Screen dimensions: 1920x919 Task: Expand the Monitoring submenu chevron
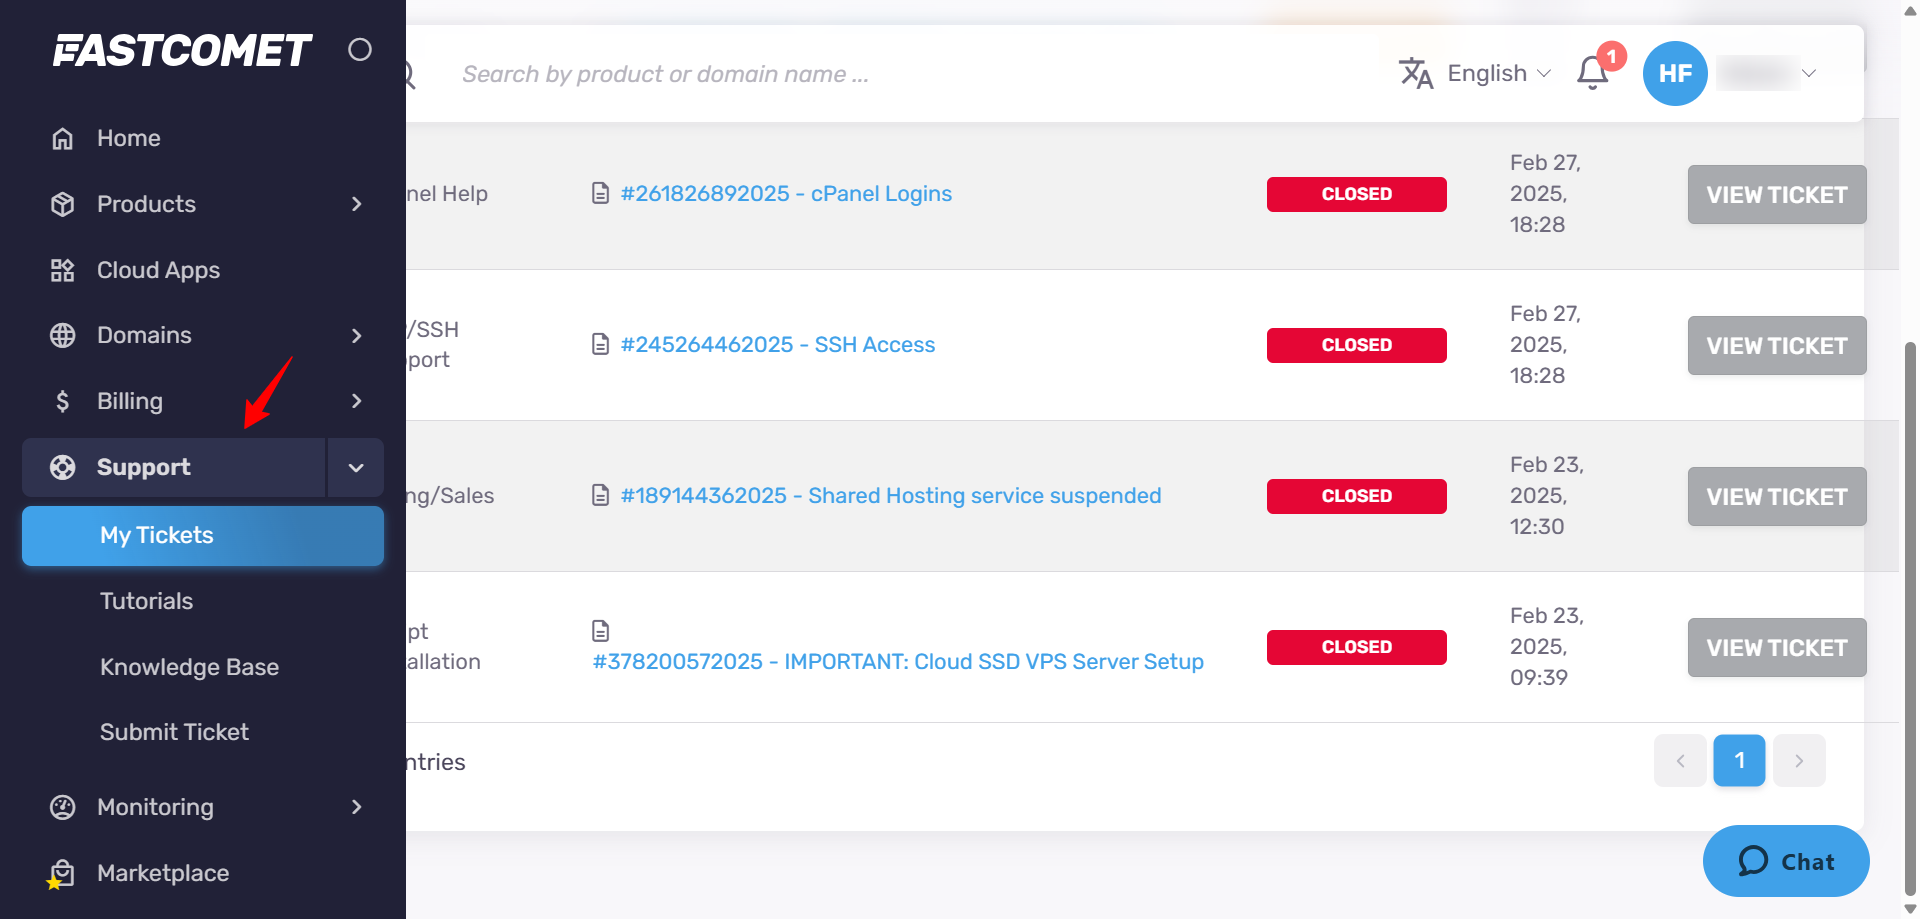pos(357,807)
